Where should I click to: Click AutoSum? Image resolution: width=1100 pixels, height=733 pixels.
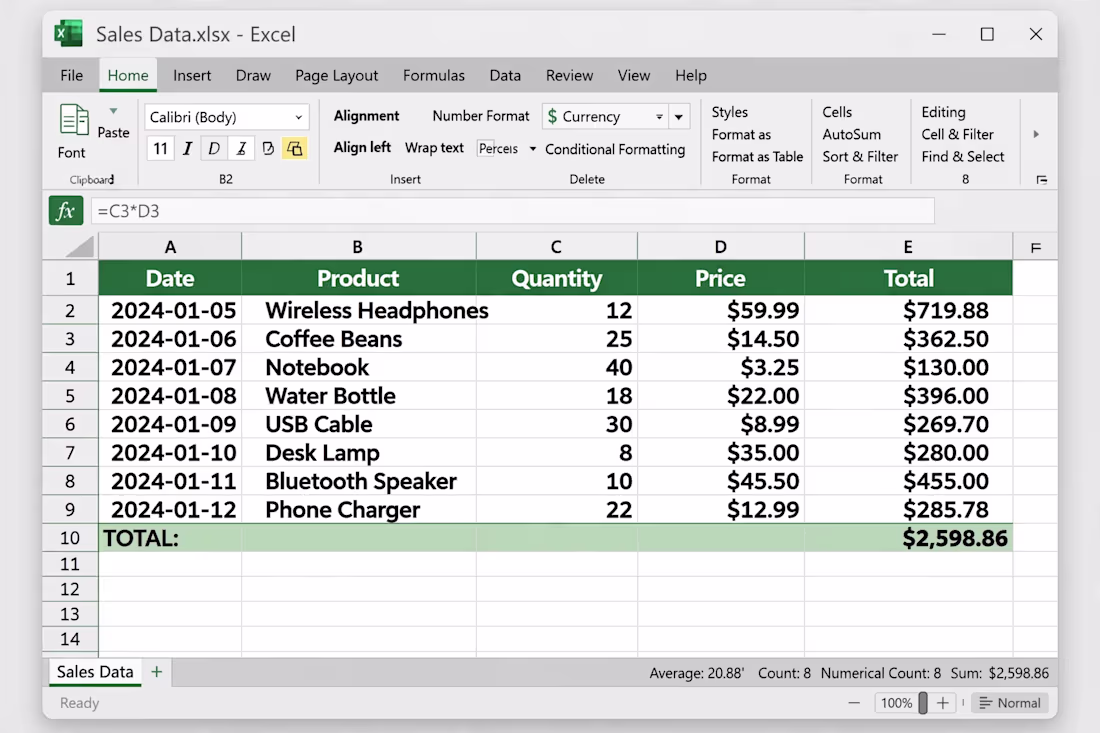click(851, 134)
